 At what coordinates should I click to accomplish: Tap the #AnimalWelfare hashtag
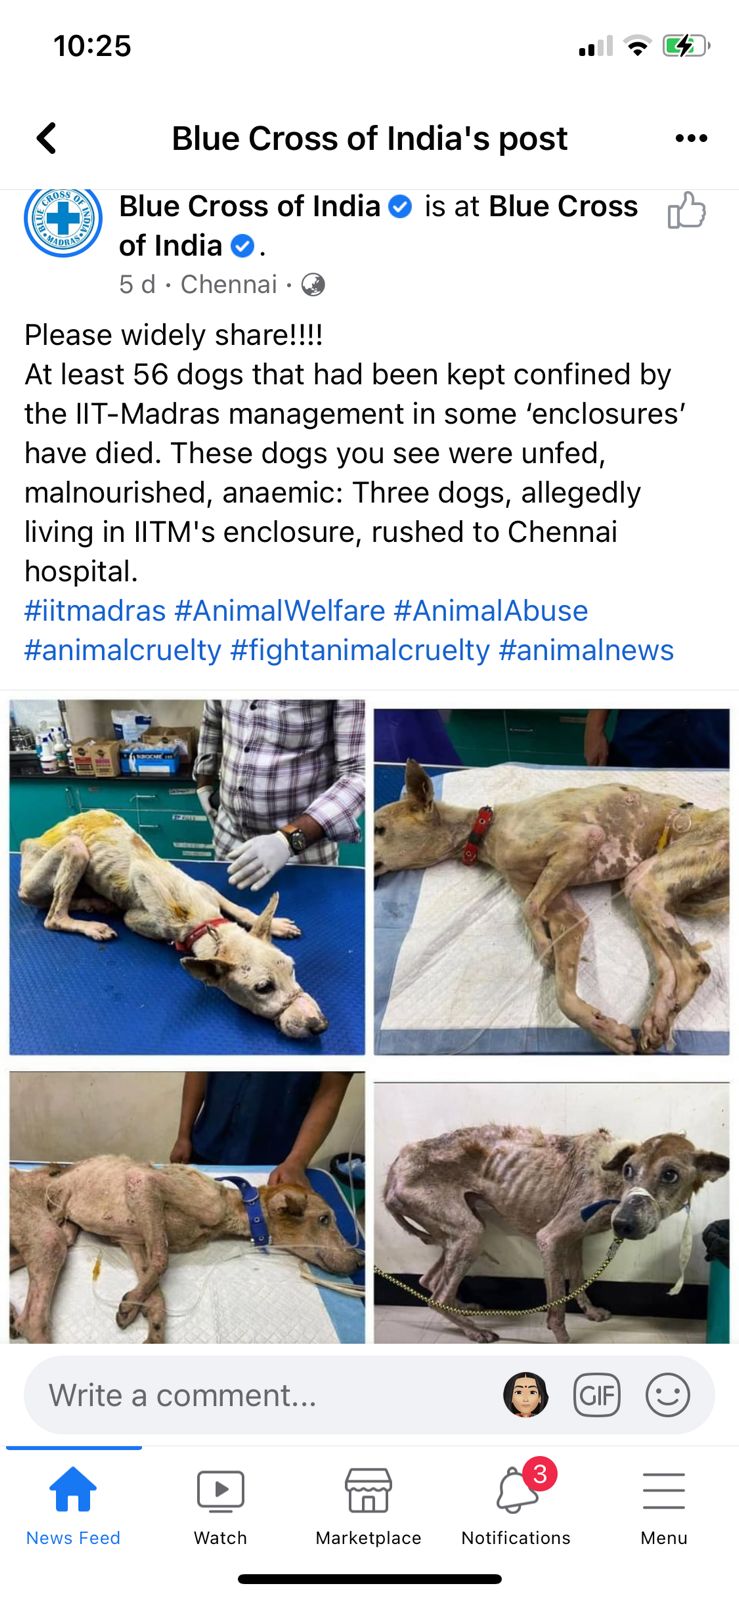279,610
